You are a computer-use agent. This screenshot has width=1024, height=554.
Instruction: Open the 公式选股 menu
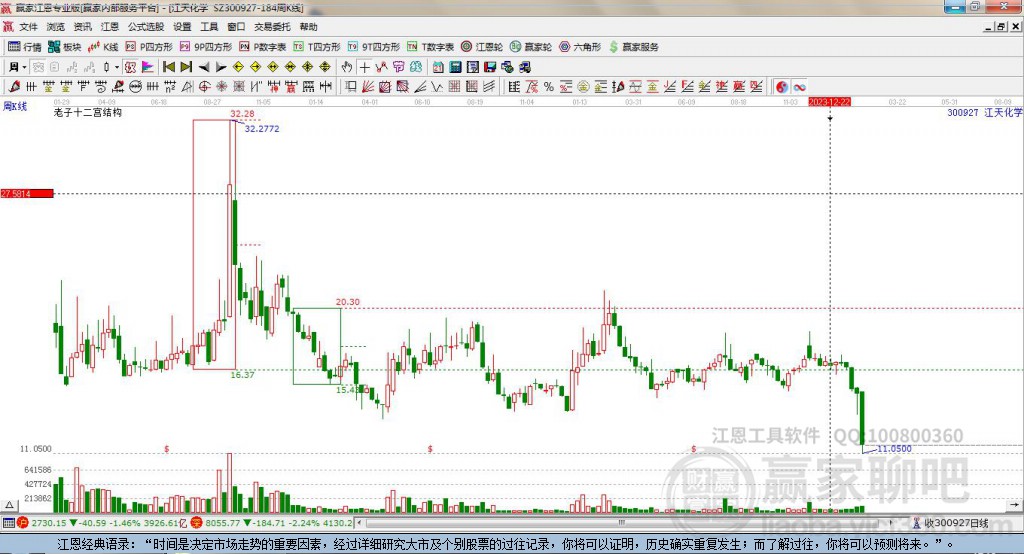click(x=146, y=27)
